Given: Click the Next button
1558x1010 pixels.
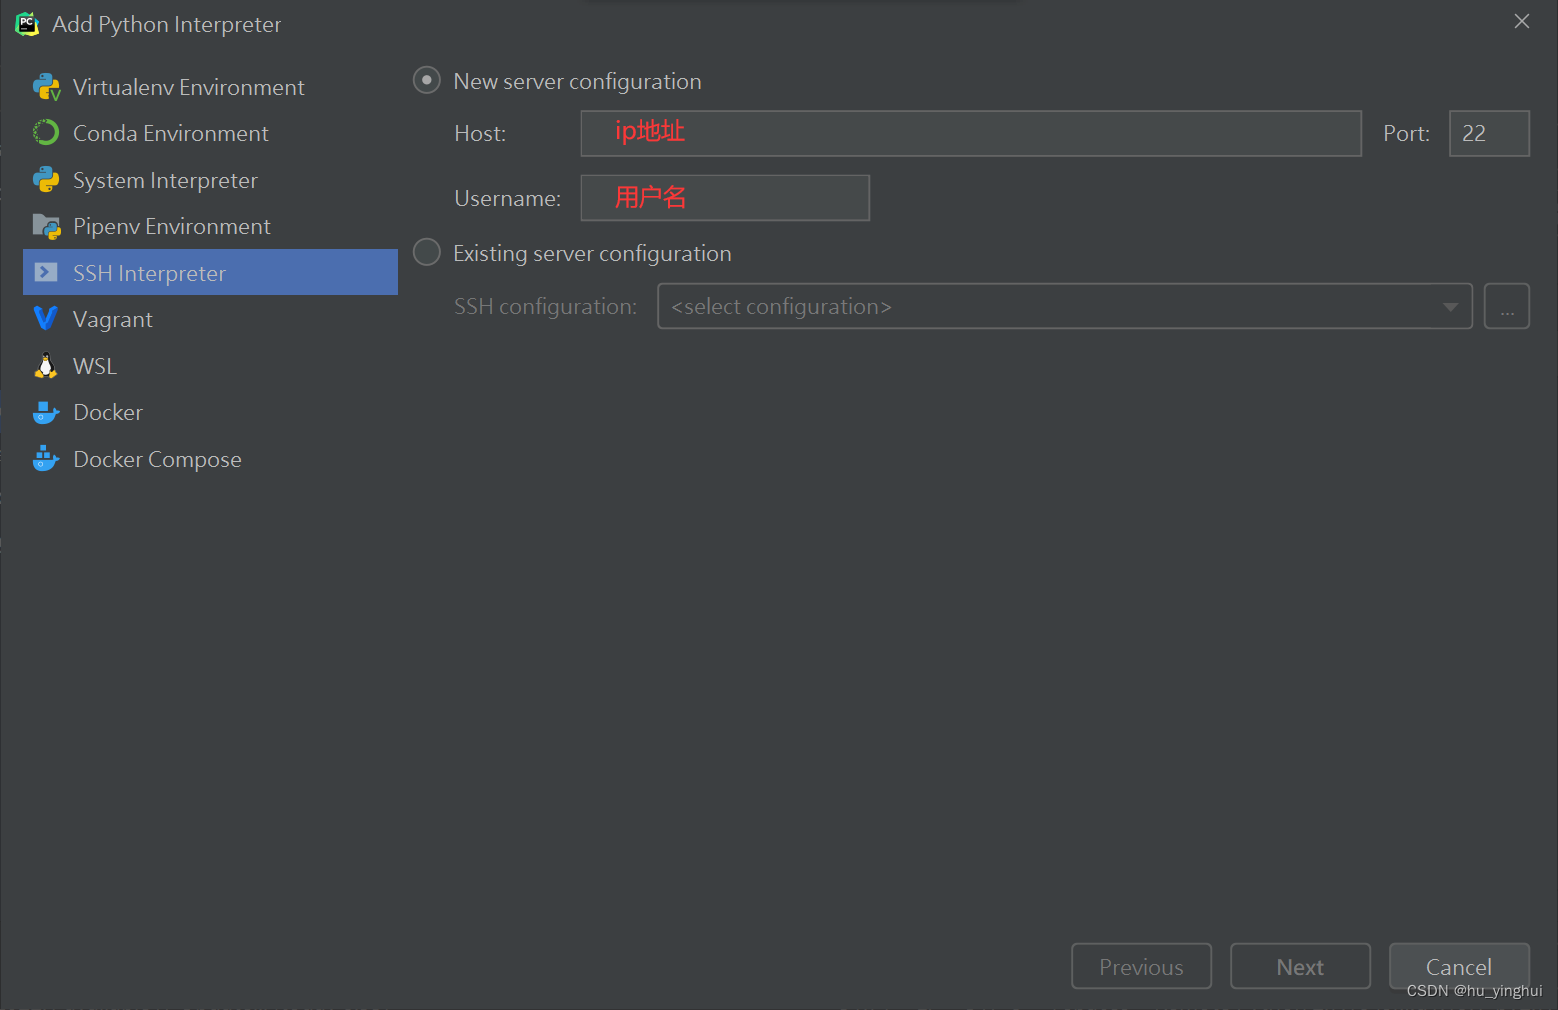Looking at the screenshot, I should pyautogui.click(x=1299, y=966).
